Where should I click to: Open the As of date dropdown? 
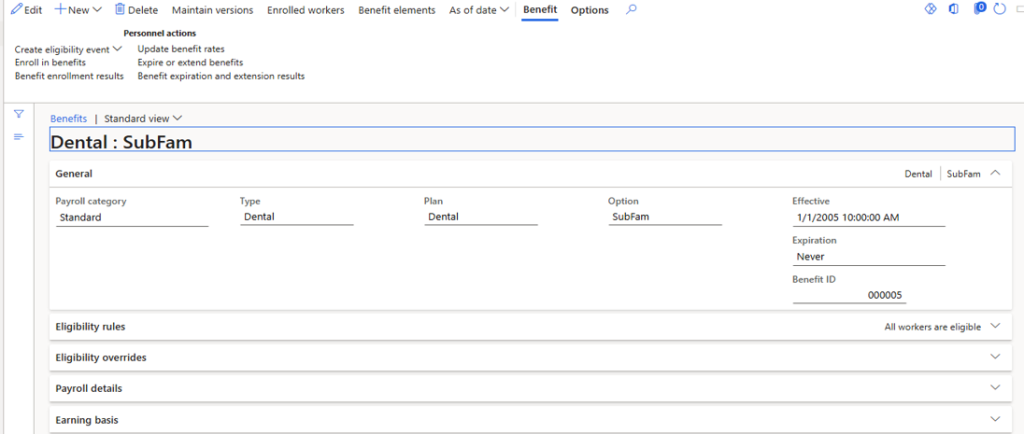click(480, 10)
